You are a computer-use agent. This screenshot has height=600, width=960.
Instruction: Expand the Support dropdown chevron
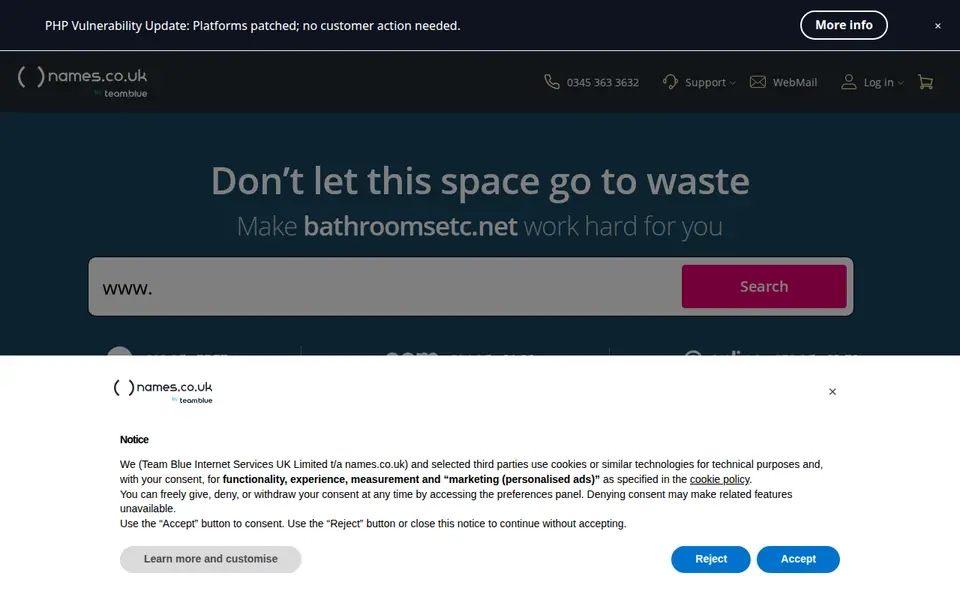(732, 83)
